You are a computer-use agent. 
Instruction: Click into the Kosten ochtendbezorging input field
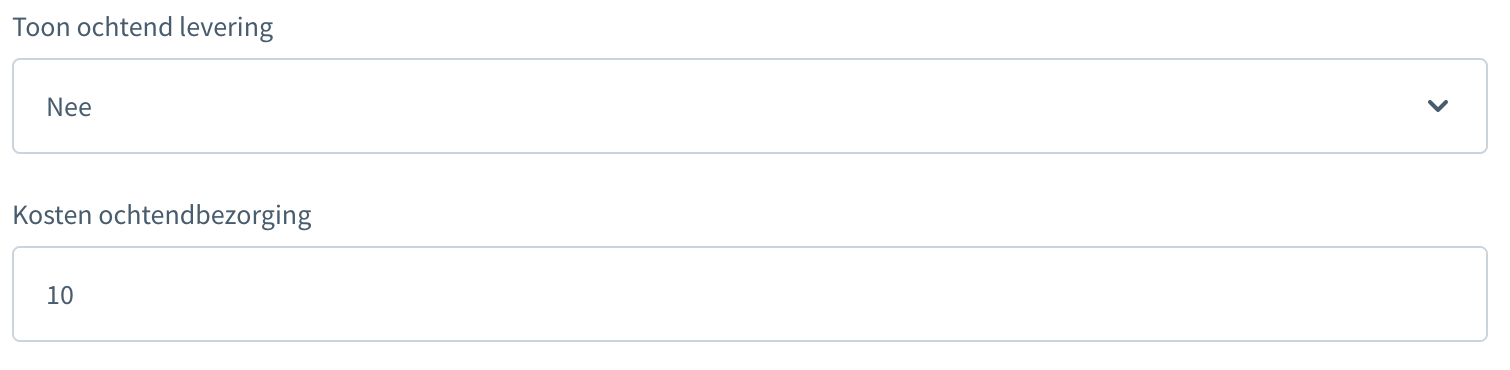[x=749, y=294]
